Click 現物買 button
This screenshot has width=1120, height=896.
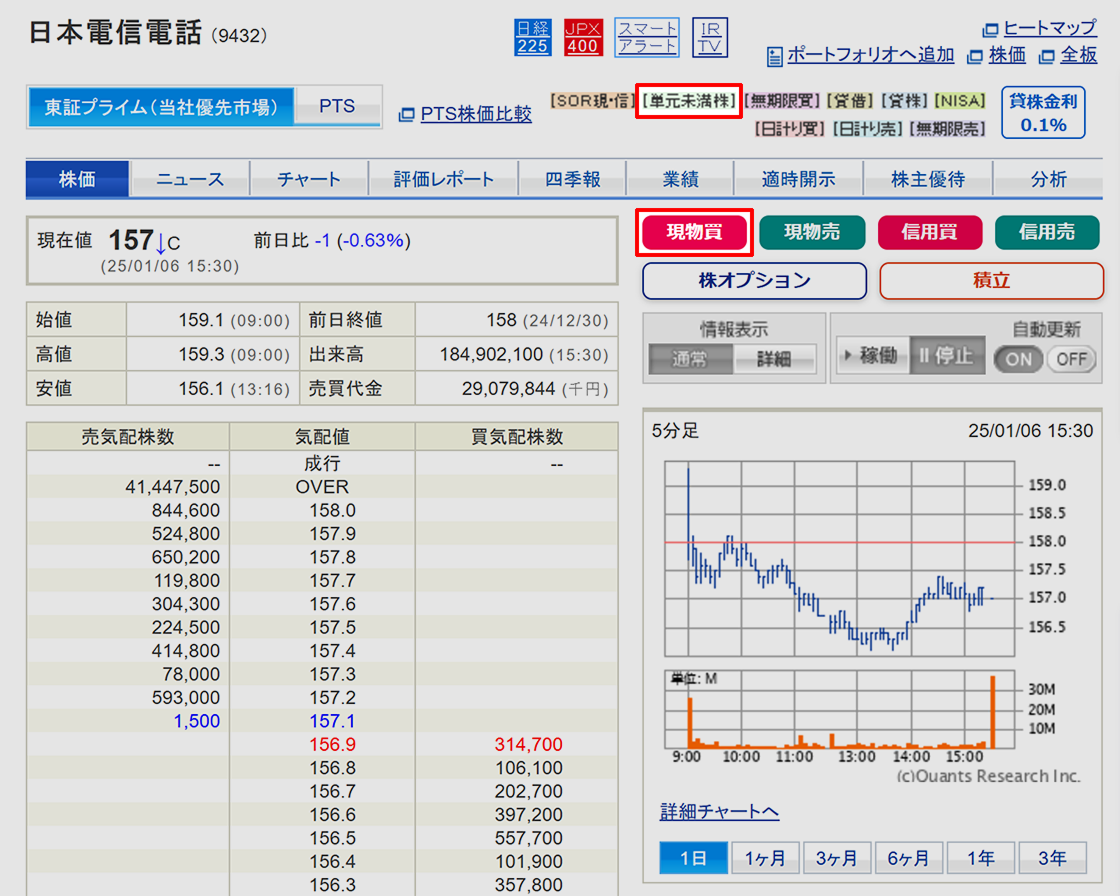click(x=694, y=232)
